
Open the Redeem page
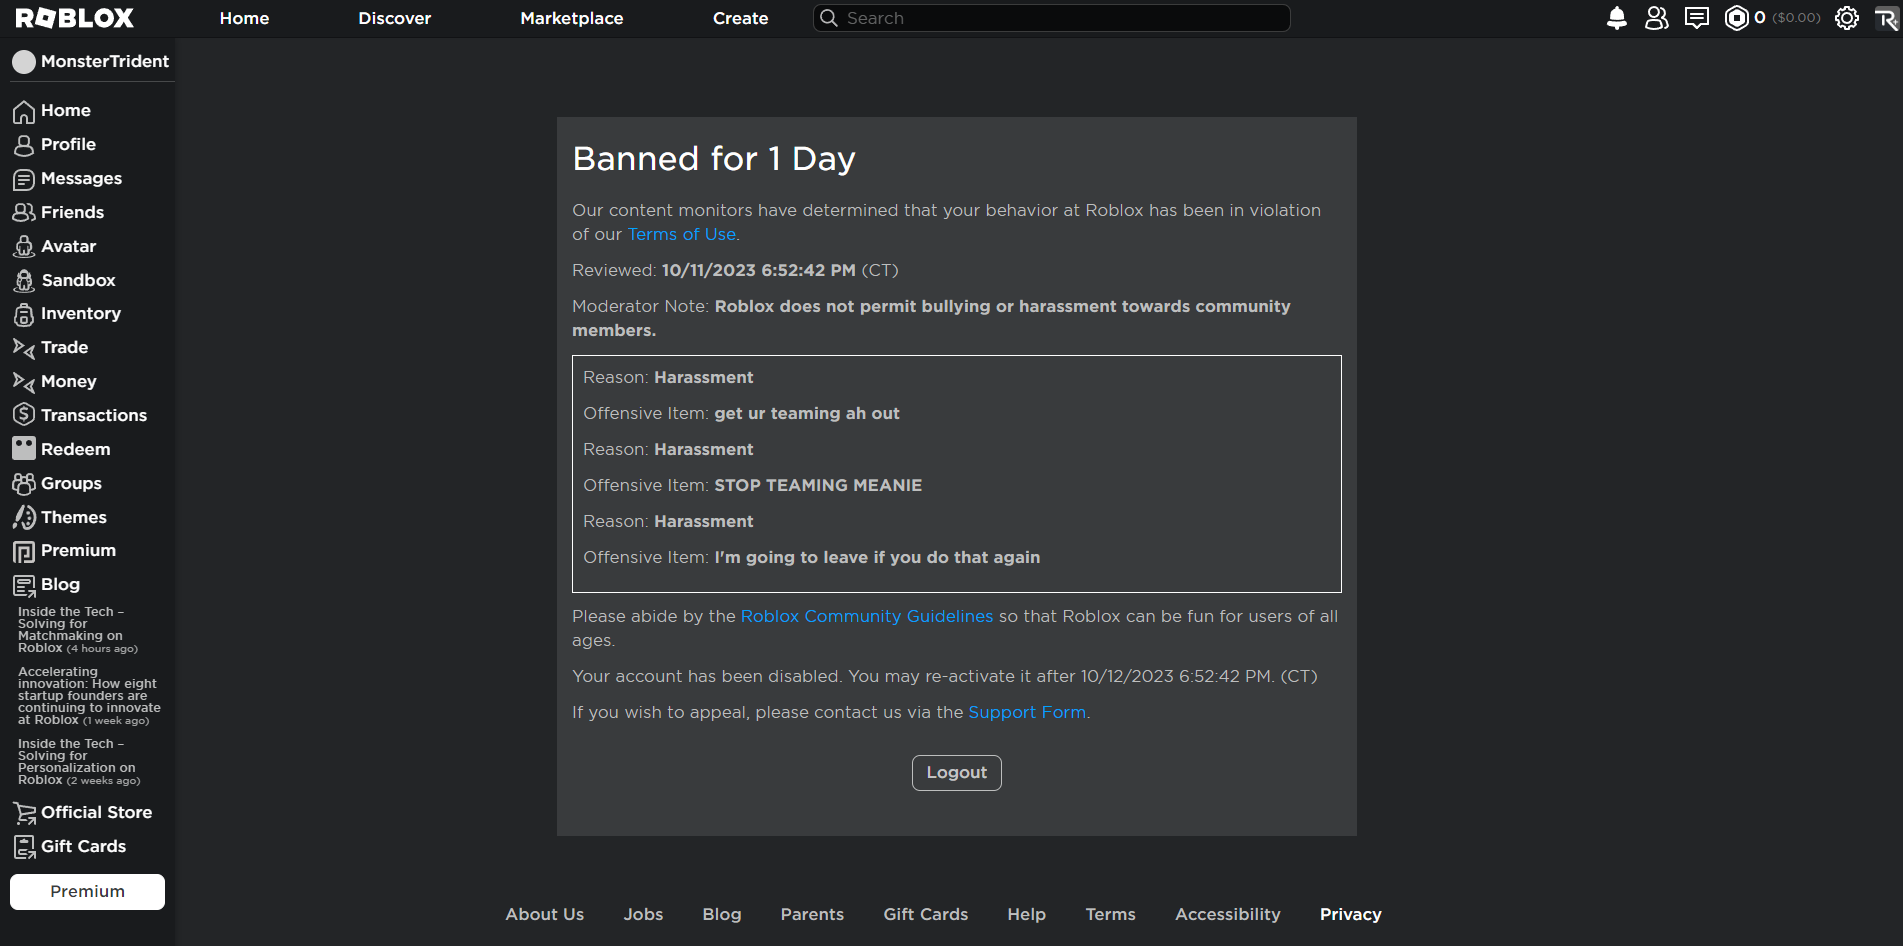[x=75, y=449]
